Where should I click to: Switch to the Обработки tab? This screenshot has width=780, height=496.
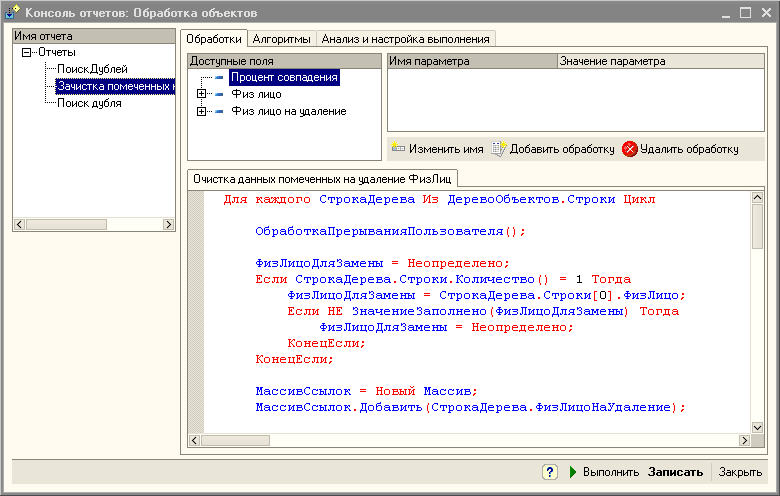click(214, 39)
